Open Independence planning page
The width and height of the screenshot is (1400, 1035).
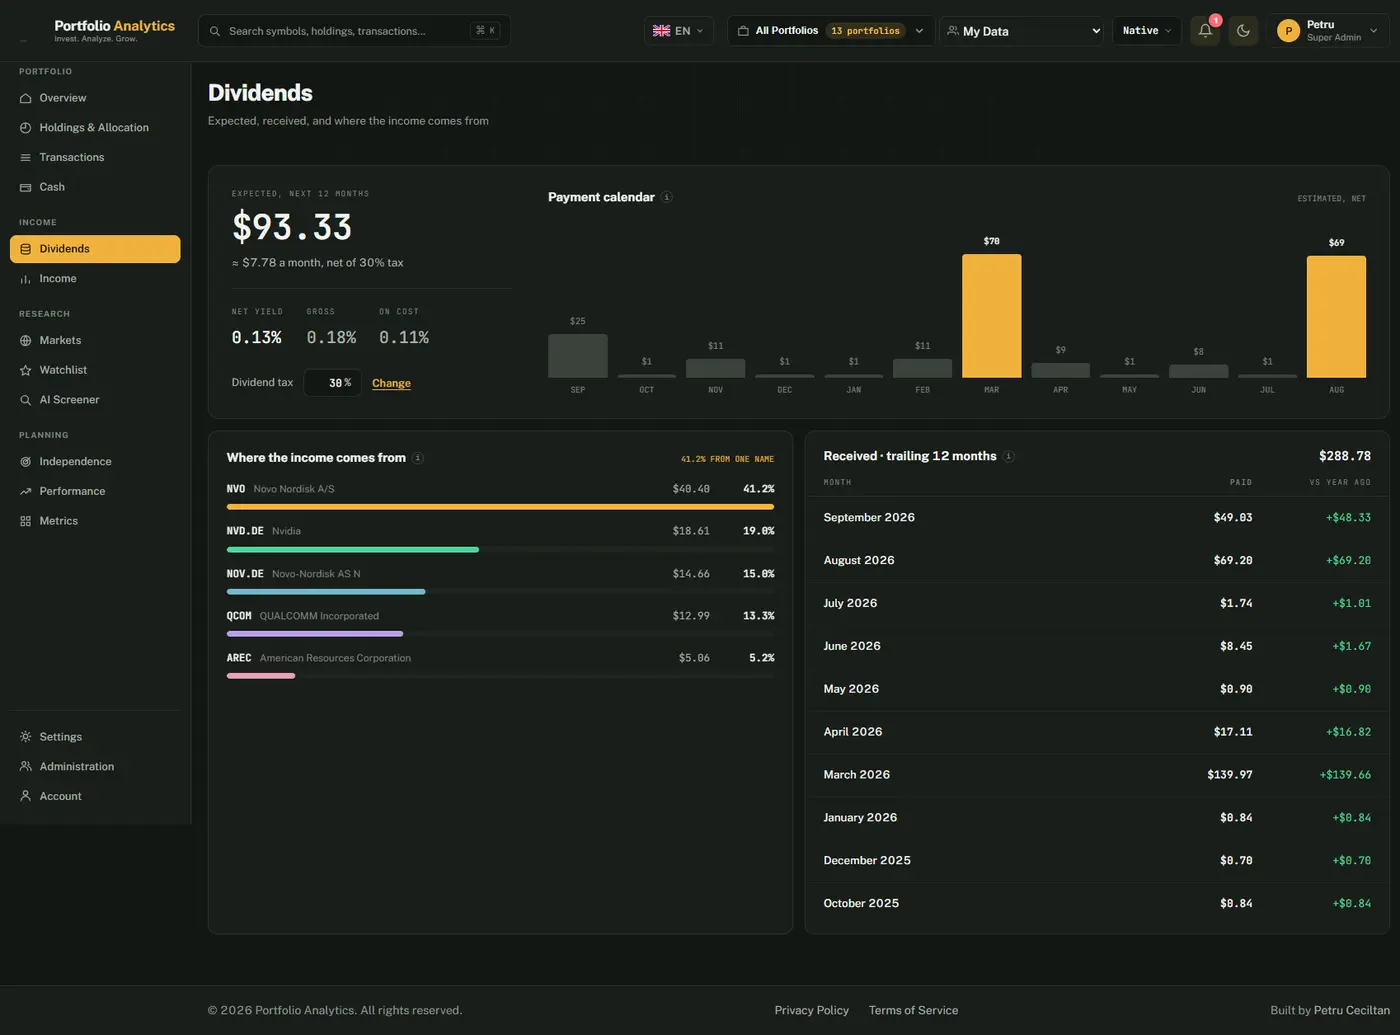95,462
